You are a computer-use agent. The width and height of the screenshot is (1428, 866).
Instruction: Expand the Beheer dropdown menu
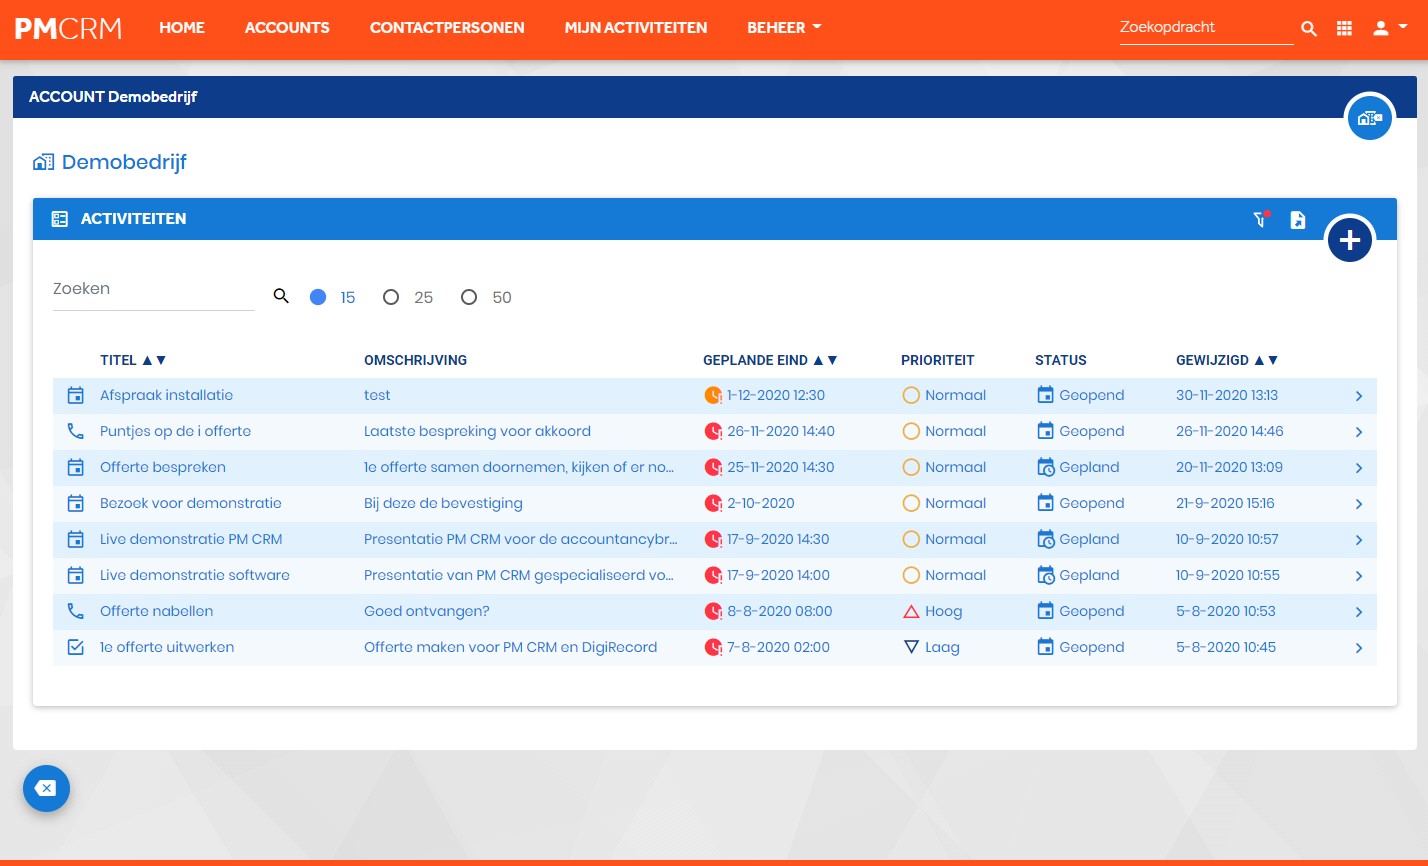[x=784, y=28]
